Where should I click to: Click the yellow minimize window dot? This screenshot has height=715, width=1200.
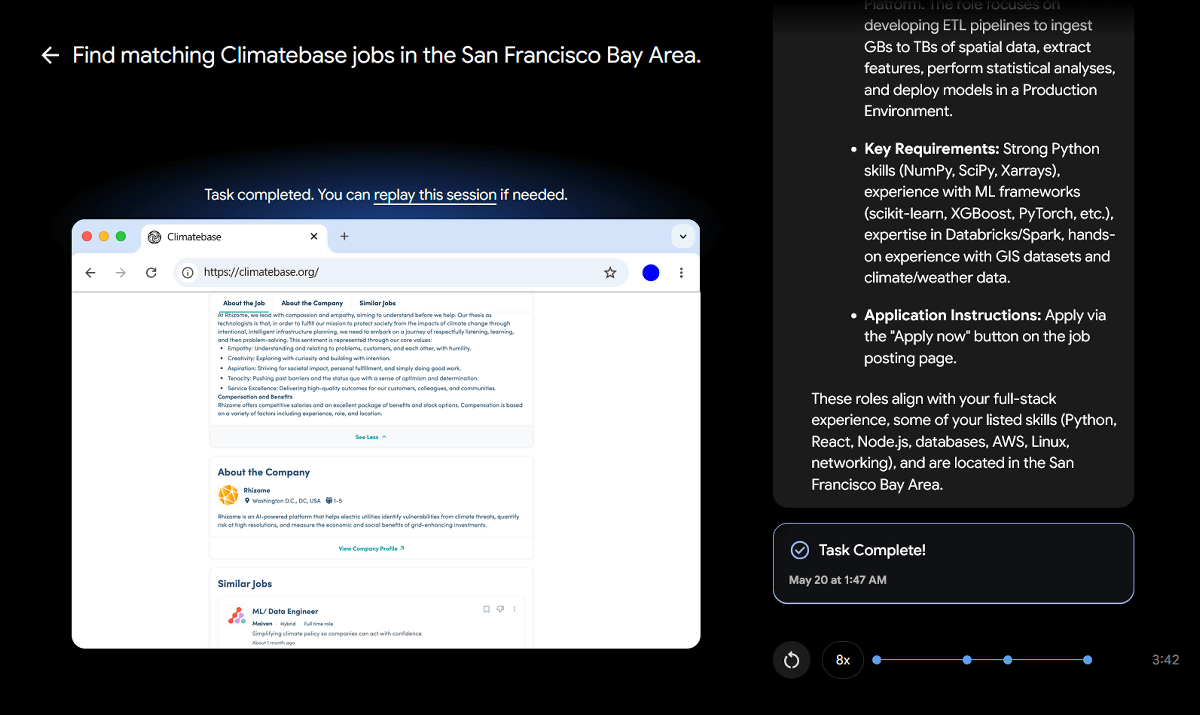click(104, 236)
